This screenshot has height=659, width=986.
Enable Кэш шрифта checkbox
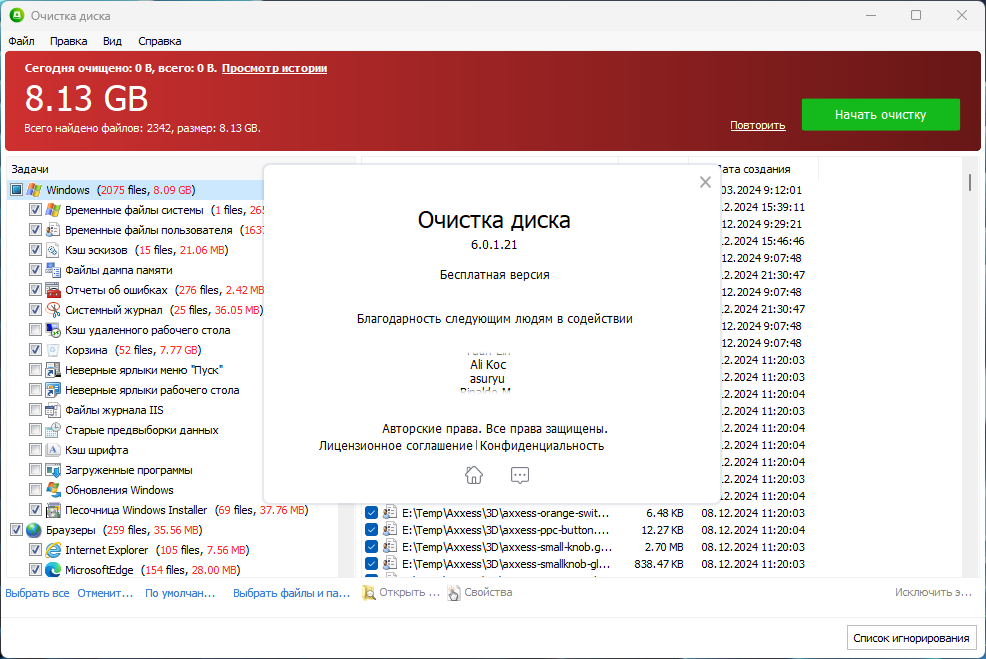coord(35,450)
